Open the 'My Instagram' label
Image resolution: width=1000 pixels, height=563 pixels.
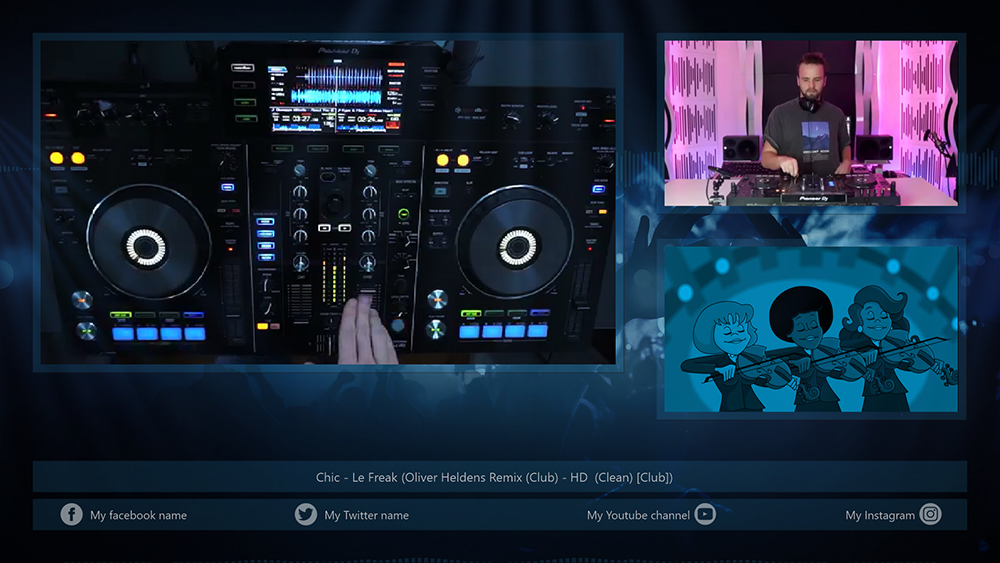pos(880,515)
